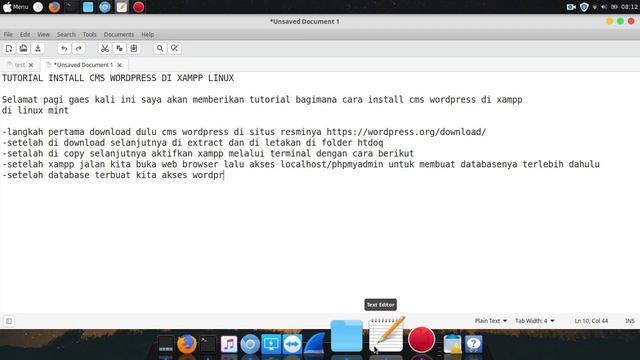Click the red record icon in top panel
Viewport: 640px width, 360px height.
click(x=138, y=7)
